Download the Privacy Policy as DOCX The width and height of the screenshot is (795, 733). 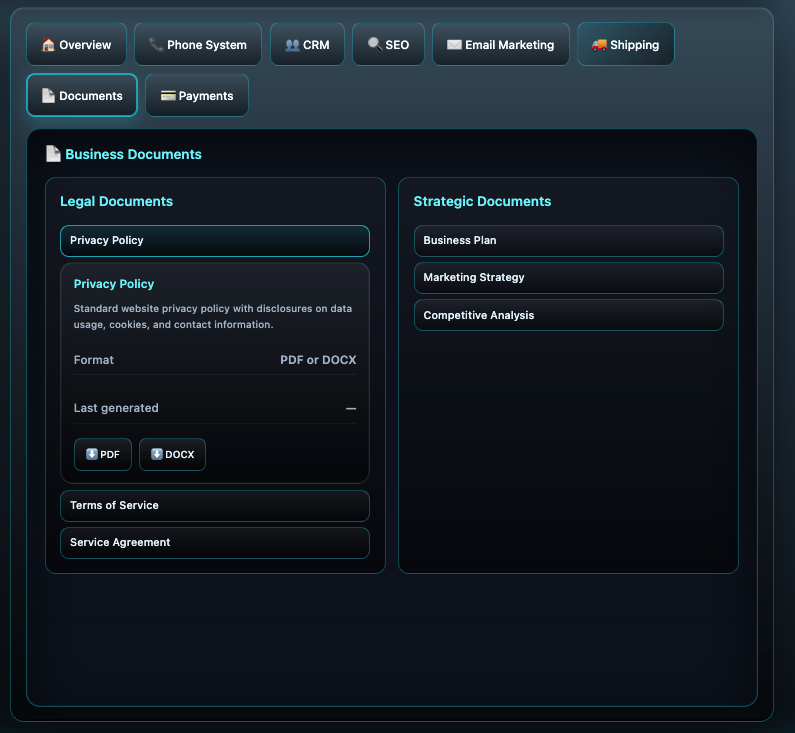(172, 455)
